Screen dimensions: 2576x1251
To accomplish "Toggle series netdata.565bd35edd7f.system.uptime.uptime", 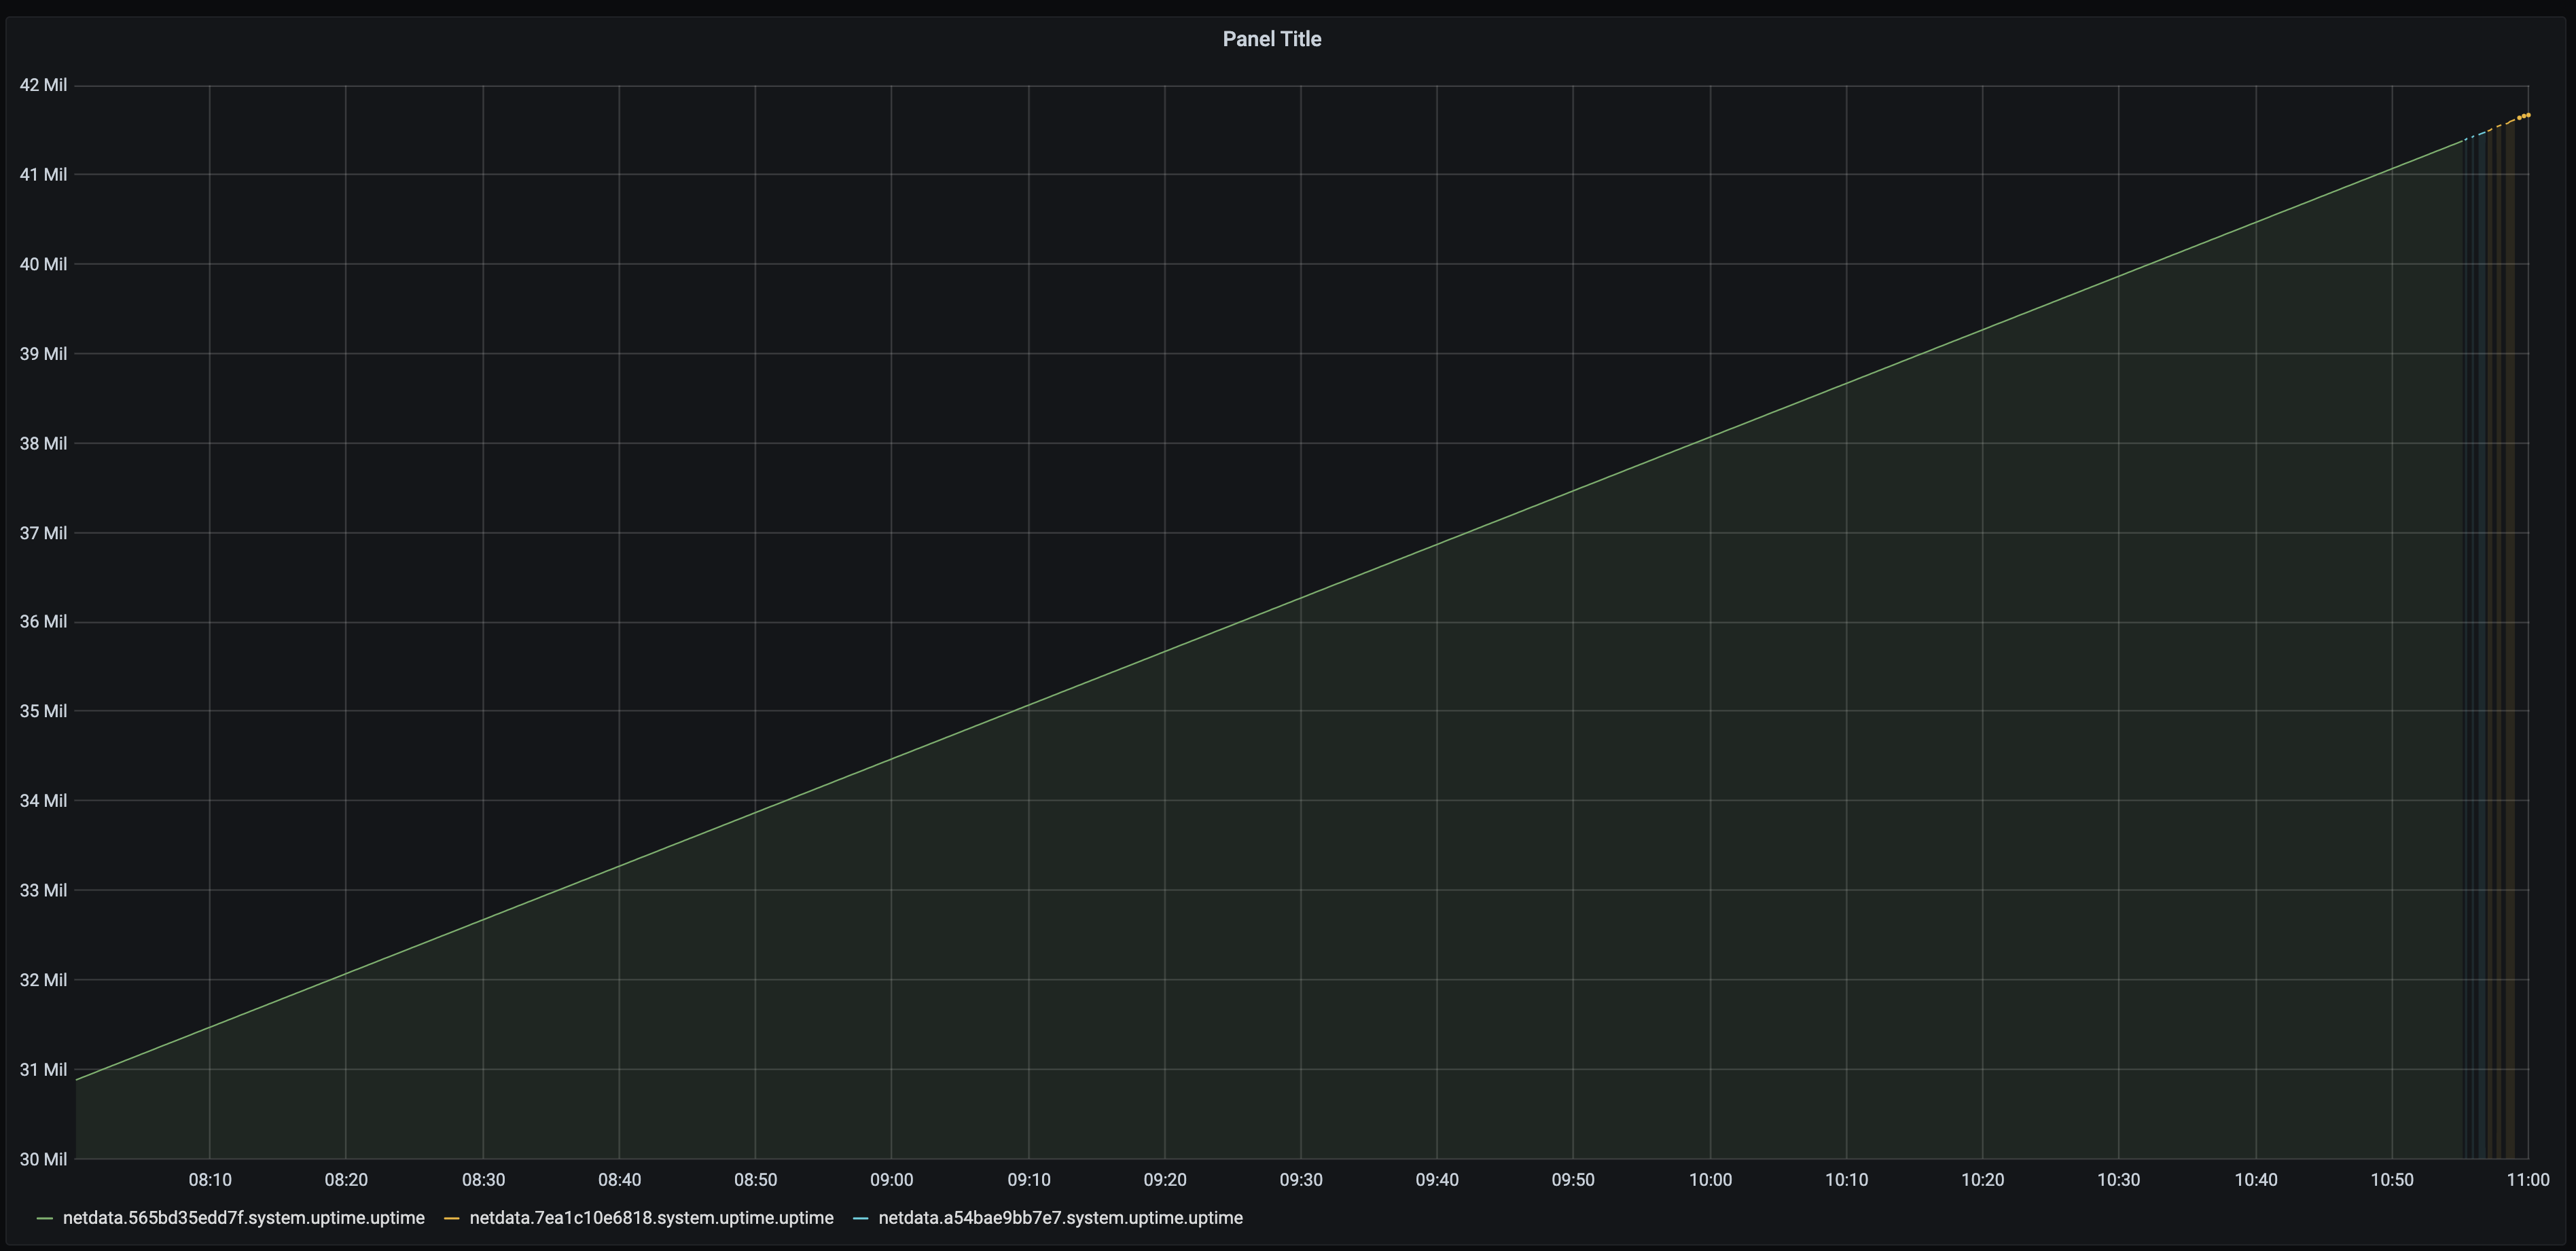I will pyautogui.click(x=242, y=1218).
